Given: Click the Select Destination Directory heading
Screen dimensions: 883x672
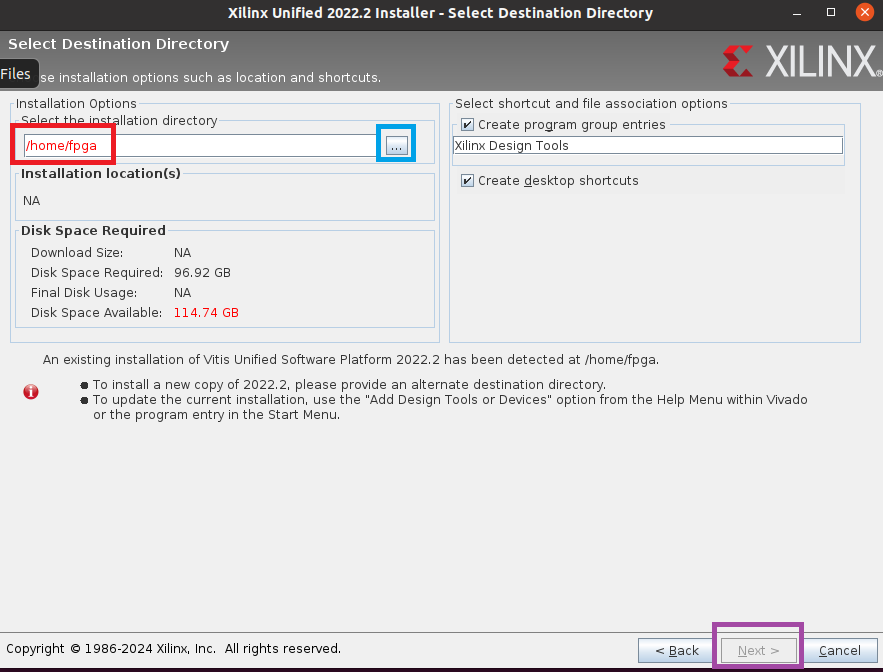Looking at the screenshot, I should [x=119, y=44].
